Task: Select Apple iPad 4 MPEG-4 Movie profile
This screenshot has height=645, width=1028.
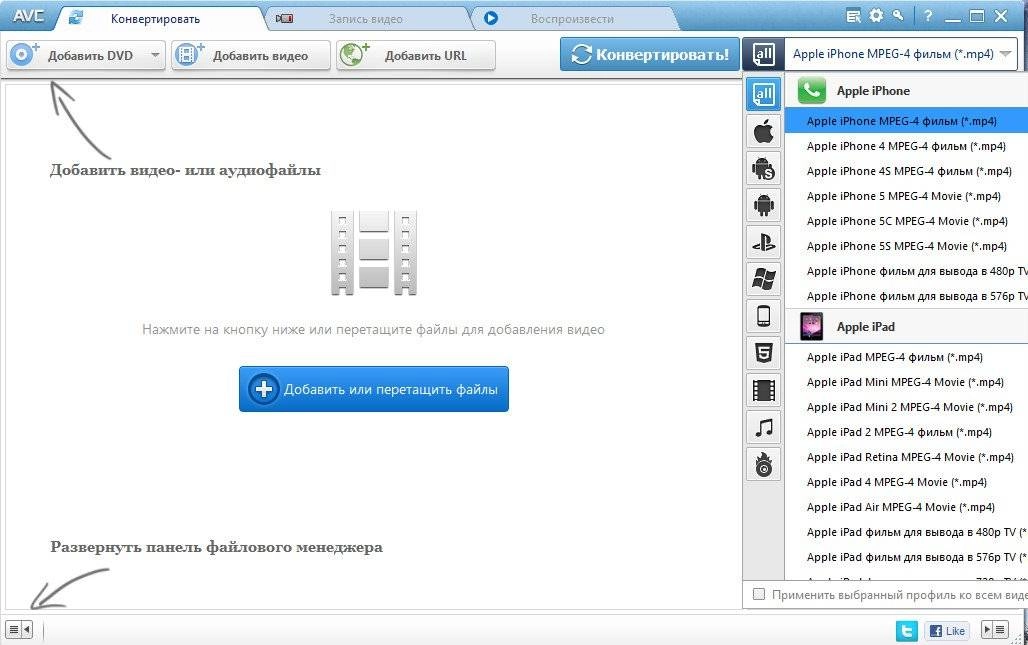Action: tap(906, 482)
